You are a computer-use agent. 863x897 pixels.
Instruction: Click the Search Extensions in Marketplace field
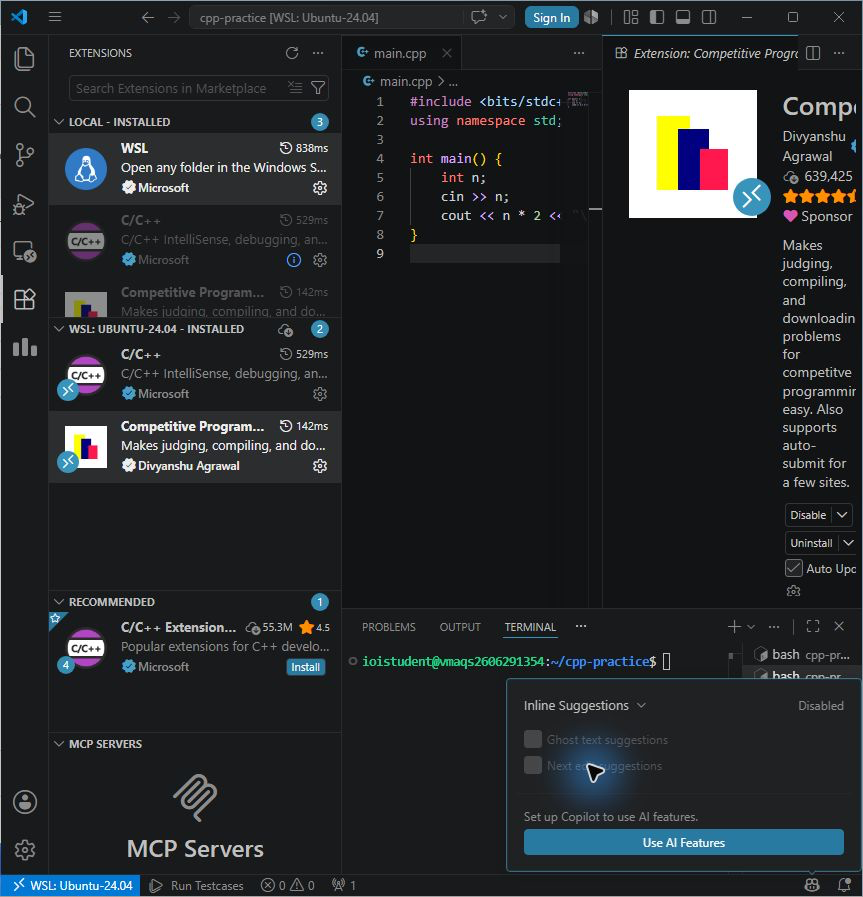point(198,88)
